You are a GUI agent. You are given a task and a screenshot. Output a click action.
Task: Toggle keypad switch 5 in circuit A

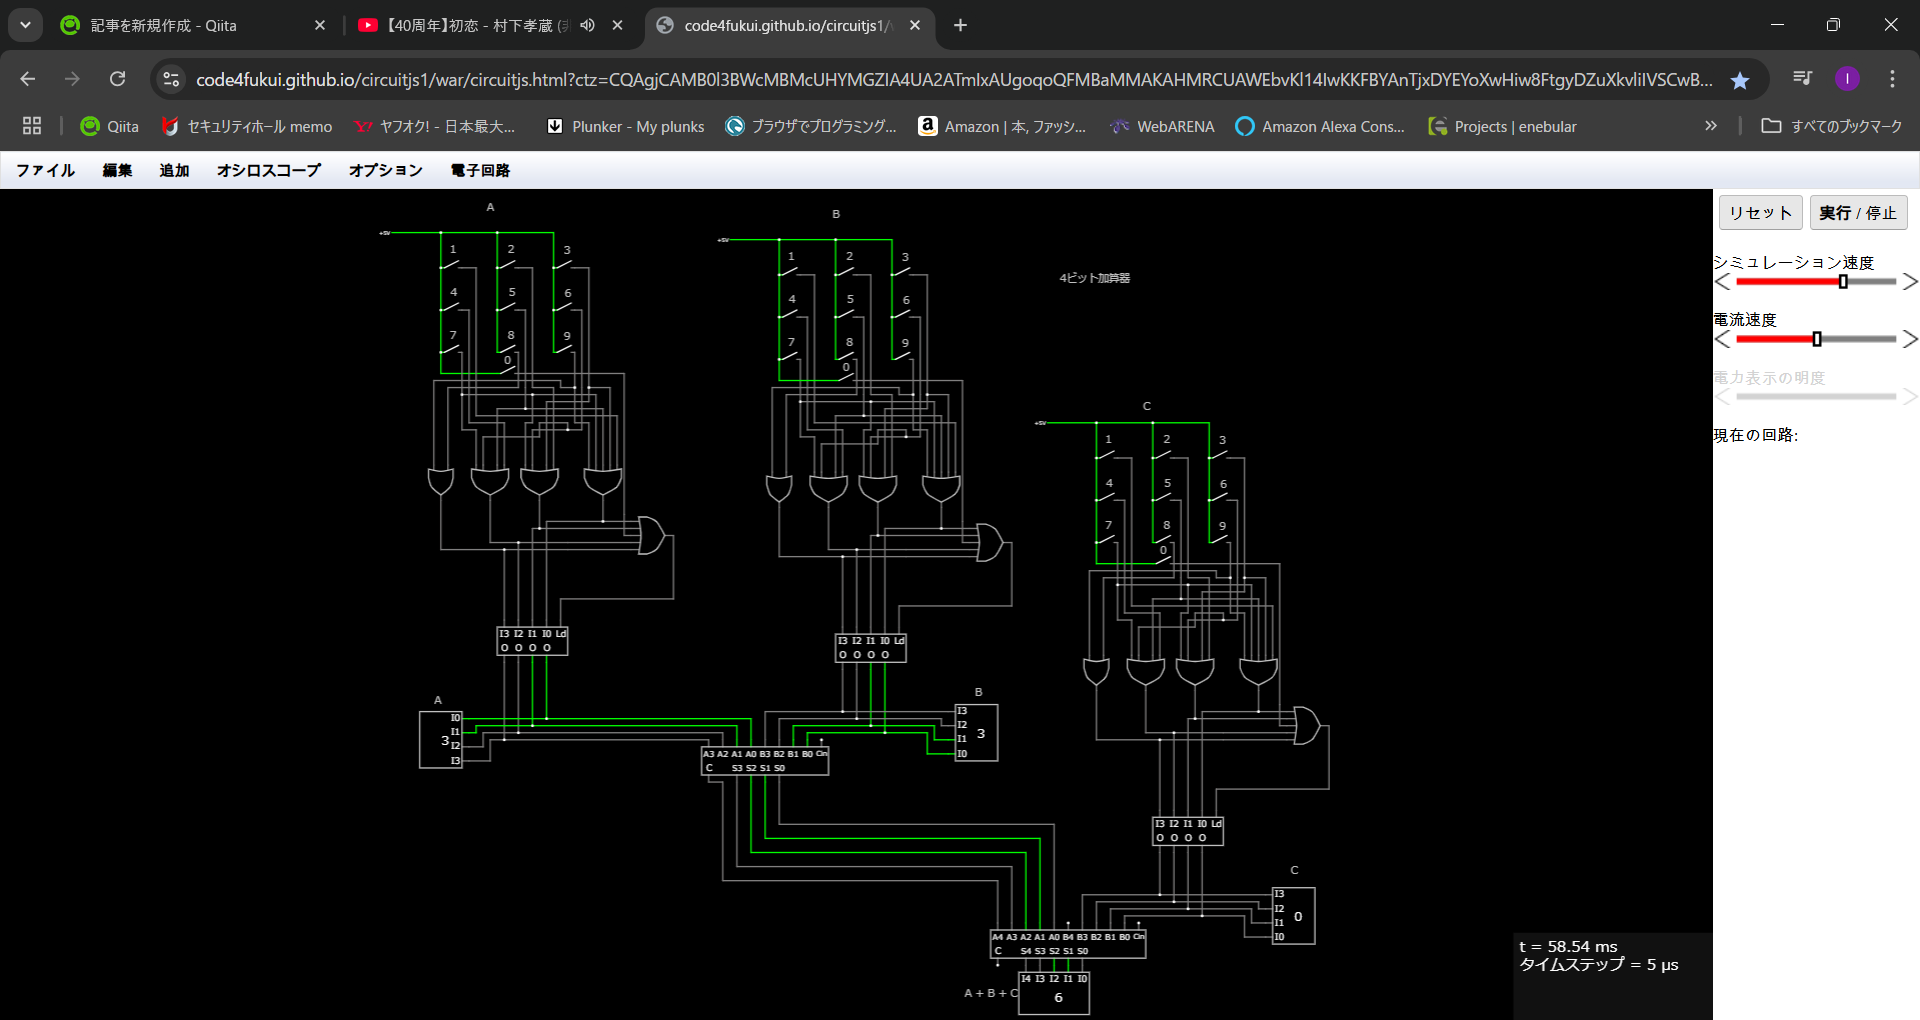[x=507, y=306]
